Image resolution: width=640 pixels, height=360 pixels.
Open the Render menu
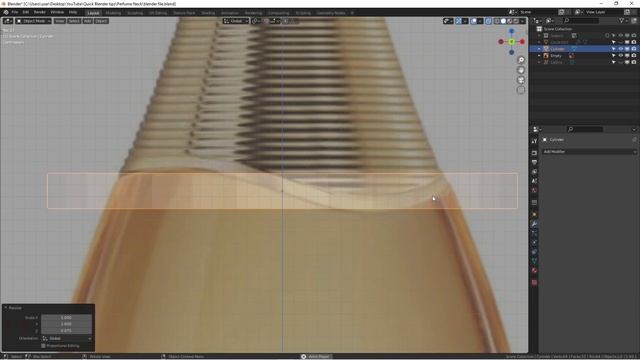[x=40, y=12]
